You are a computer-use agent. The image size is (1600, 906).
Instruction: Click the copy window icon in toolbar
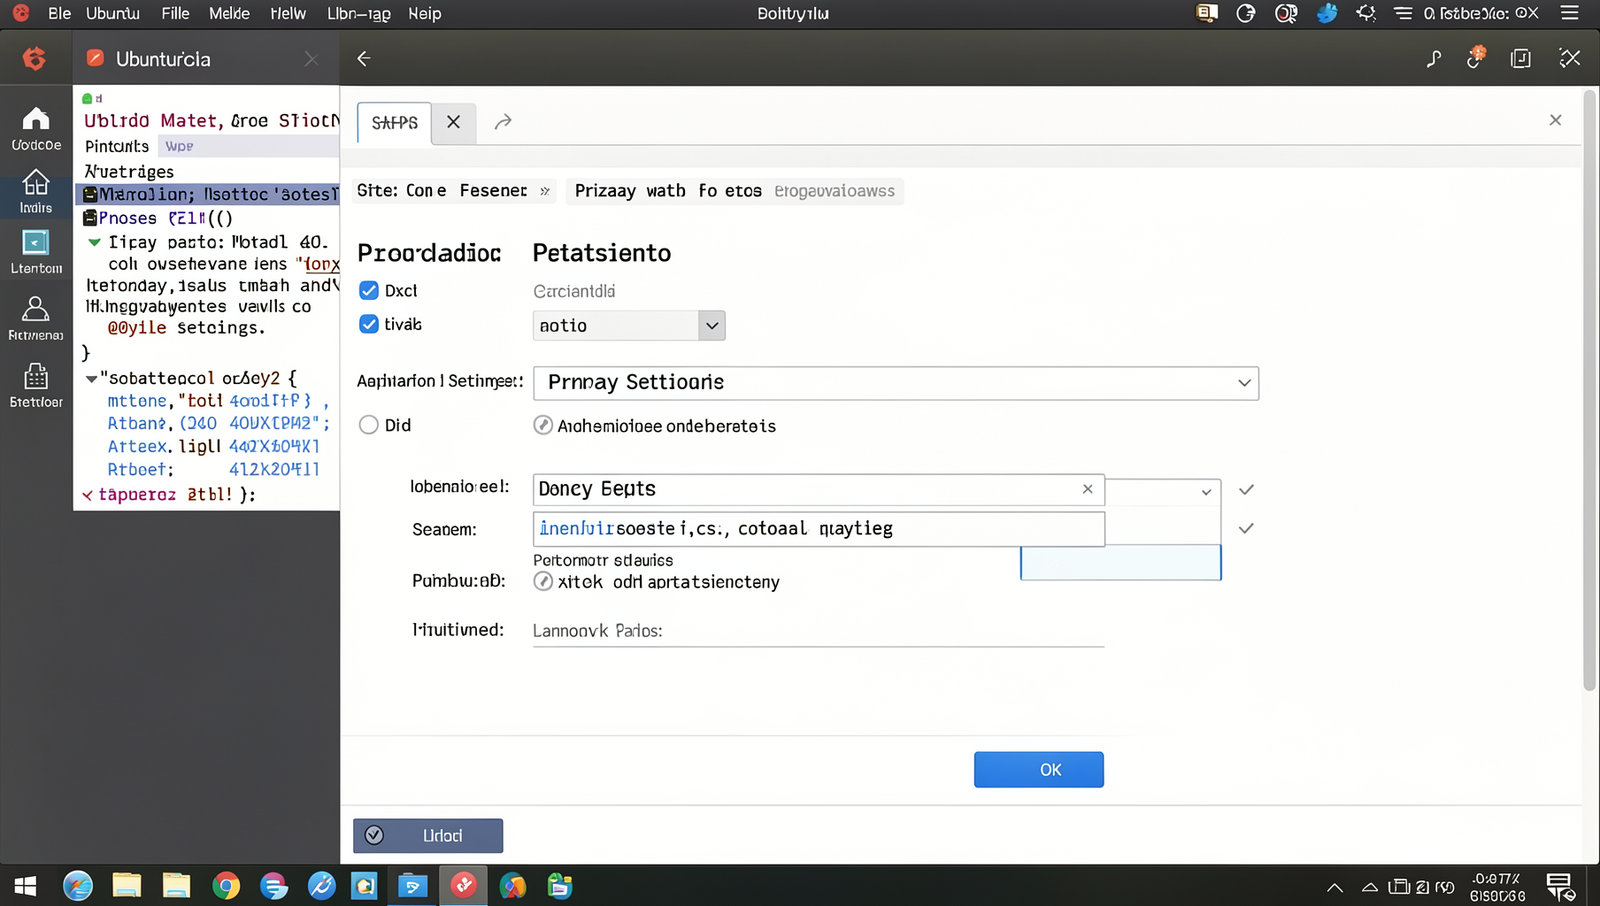1521,59
